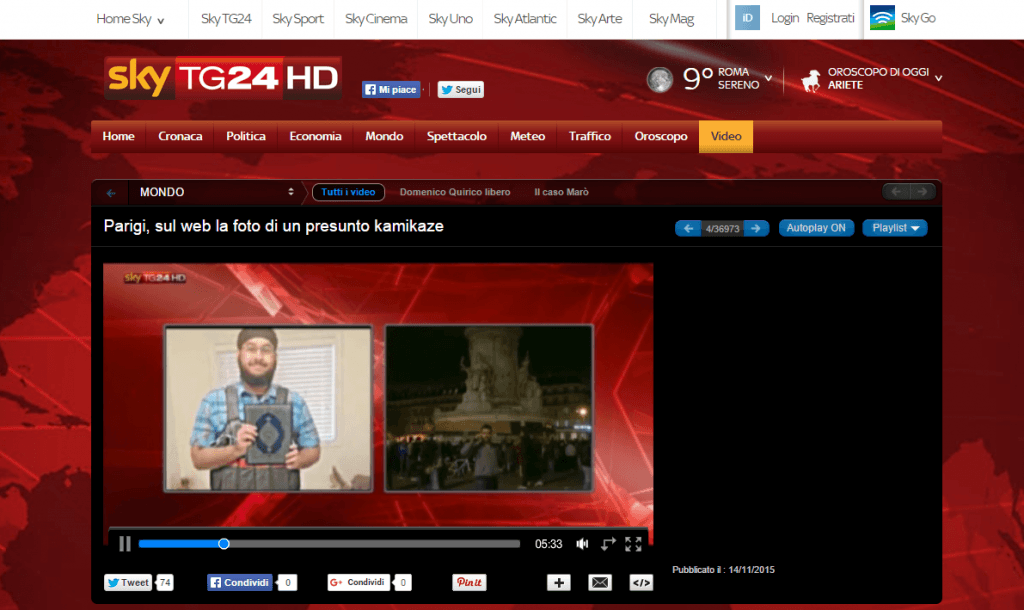
Task: Go to Sky Uno
Action: click(451, 19)
